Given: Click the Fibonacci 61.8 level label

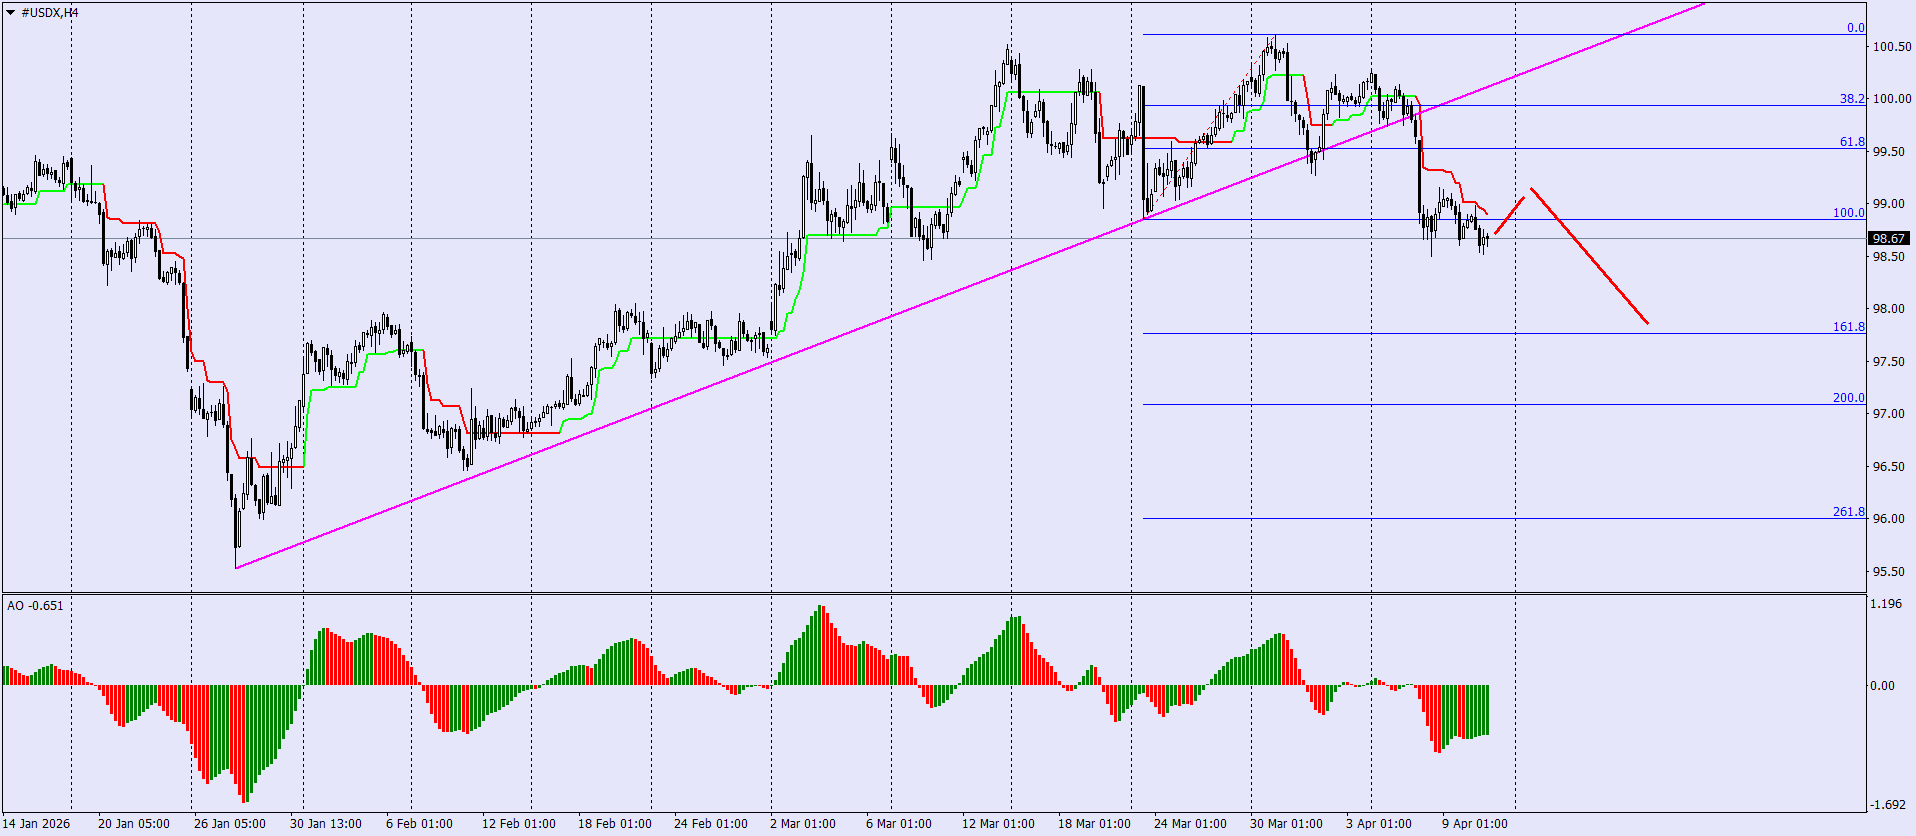Looking at the screenshot, I should 1852,142.
